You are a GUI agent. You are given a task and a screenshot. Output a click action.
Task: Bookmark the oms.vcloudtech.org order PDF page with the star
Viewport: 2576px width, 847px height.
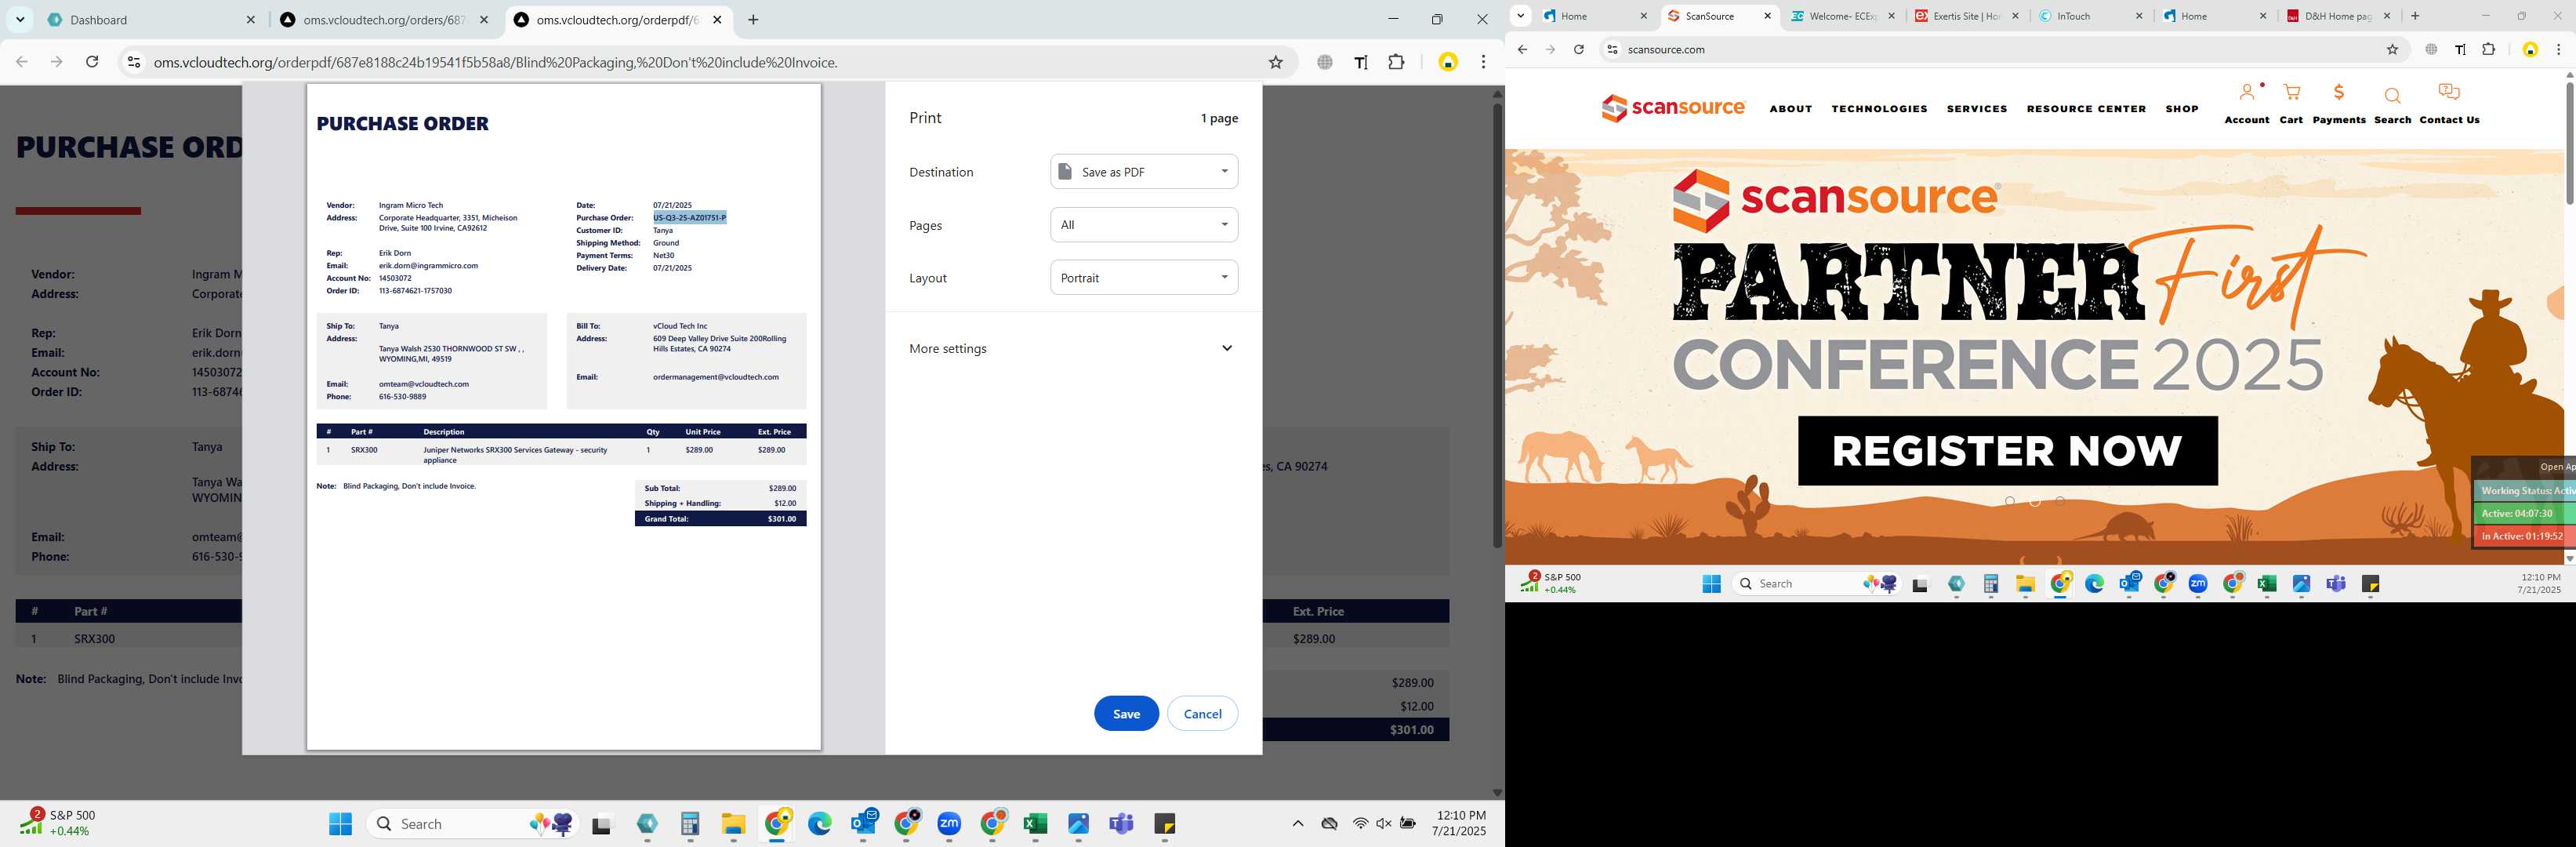1275,62
